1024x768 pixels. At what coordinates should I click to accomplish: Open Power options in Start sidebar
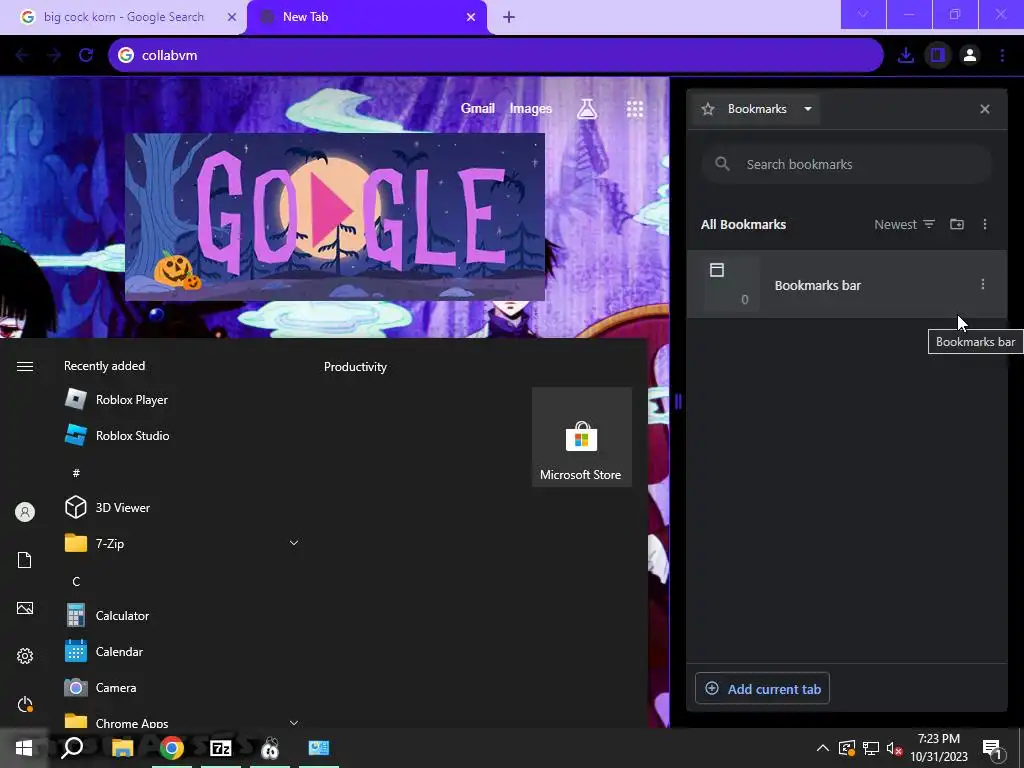click(x=25, y=704)
